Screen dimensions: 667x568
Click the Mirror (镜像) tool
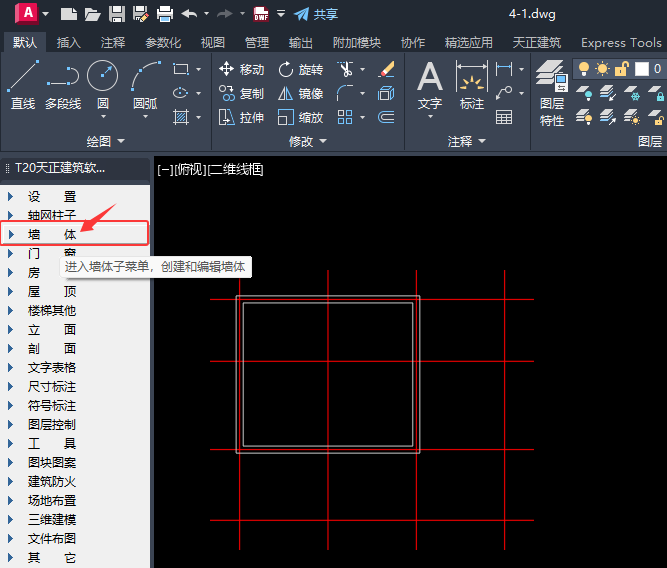pyautogui.click(x=300, y=93)
